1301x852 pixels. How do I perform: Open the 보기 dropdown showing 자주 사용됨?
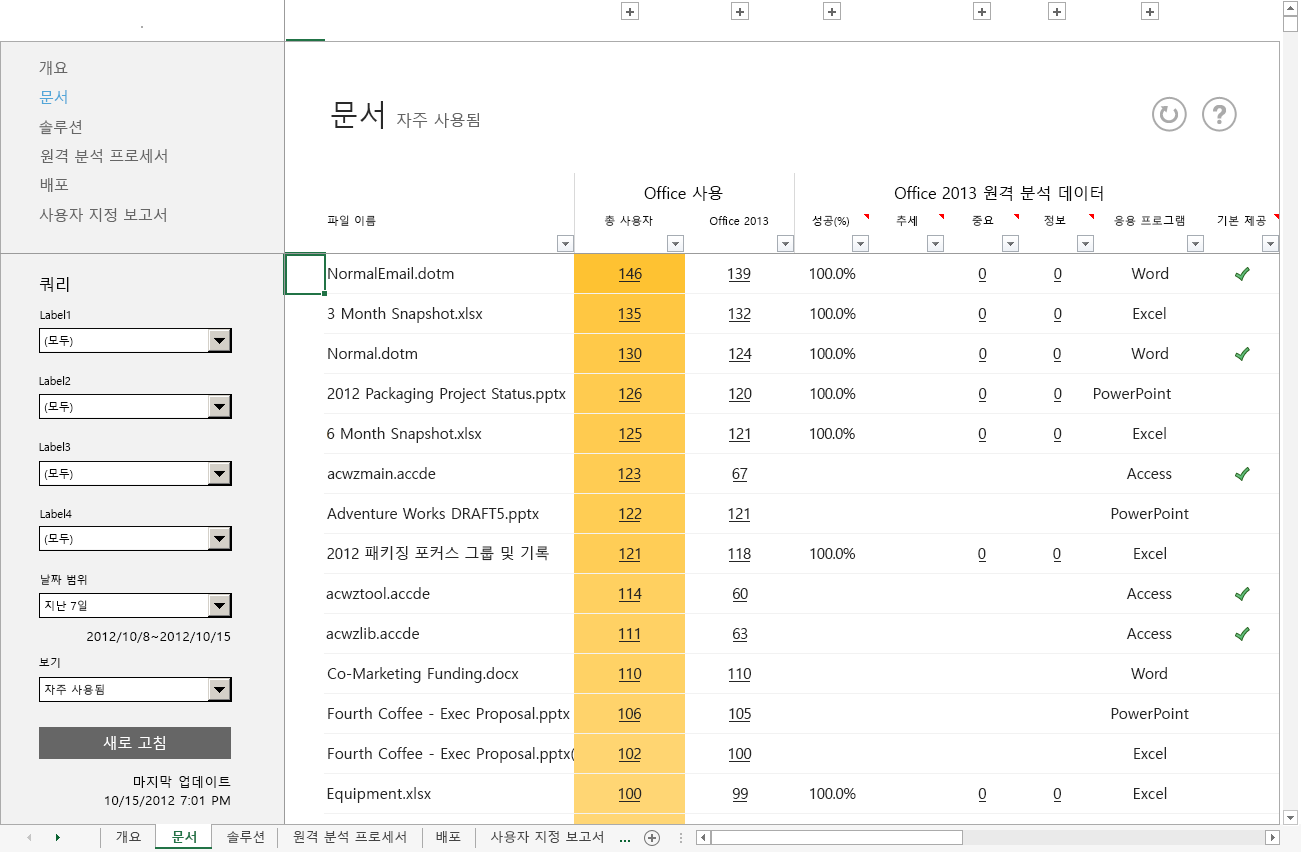(x=220, y=690)
